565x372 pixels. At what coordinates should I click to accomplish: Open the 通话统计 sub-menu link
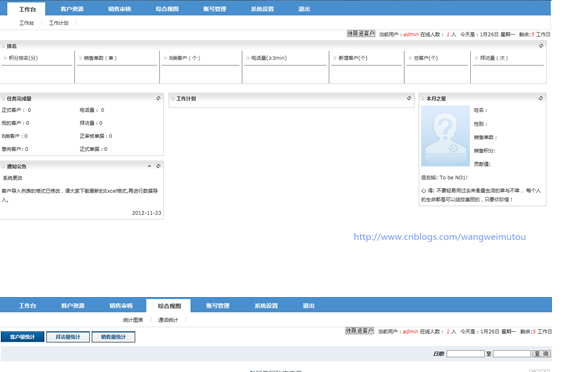168,320
